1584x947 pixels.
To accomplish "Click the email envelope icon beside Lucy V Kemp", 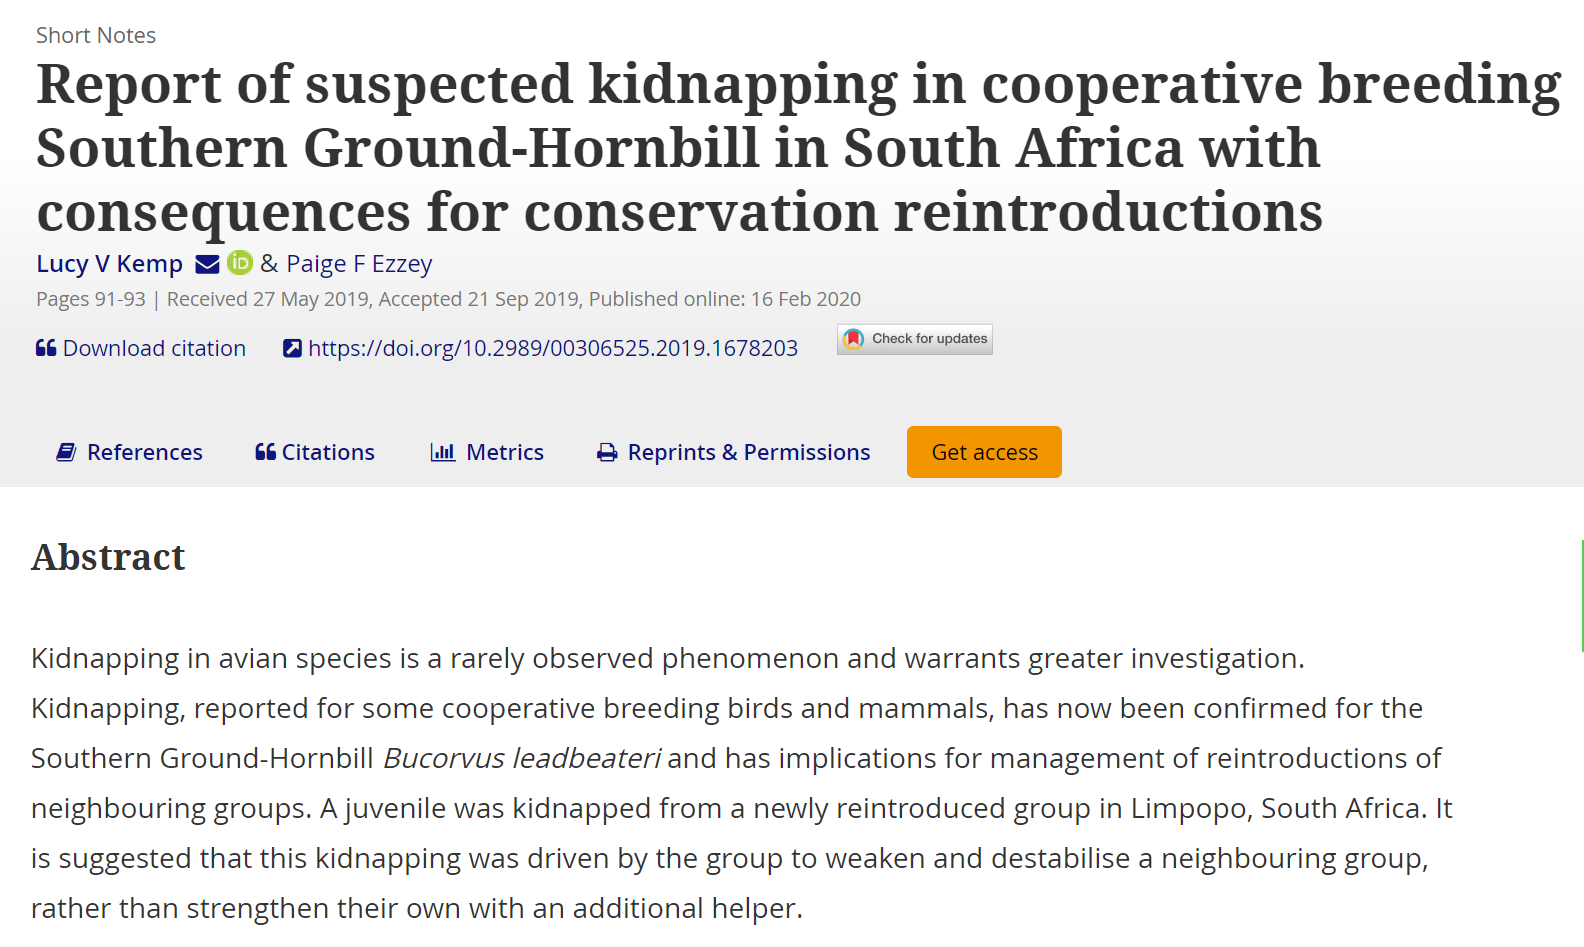I will click(x=207, y=264).
